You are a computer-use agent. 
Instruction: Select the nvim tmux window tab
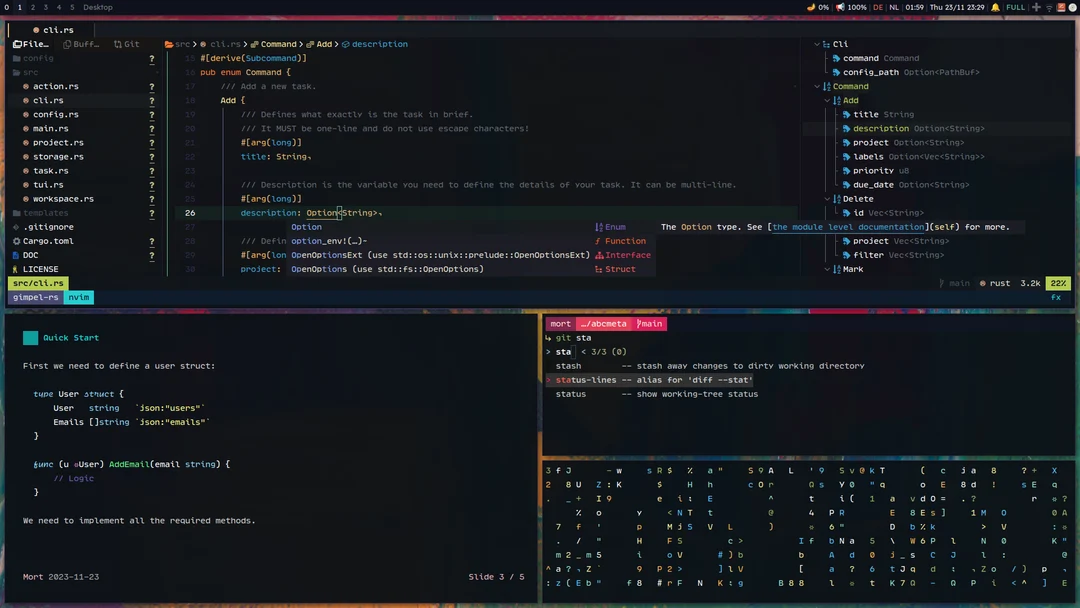pyautogui.click(x=78, y=297)
